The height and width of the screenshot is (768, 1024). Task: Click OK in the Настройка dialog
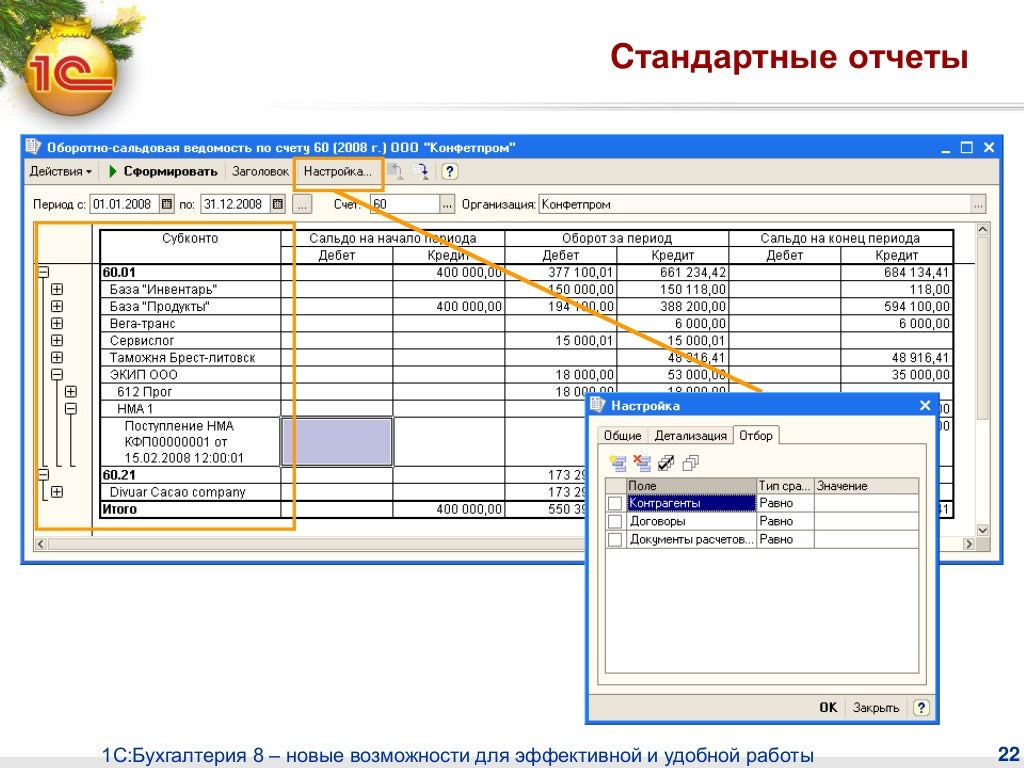(828, 707)
